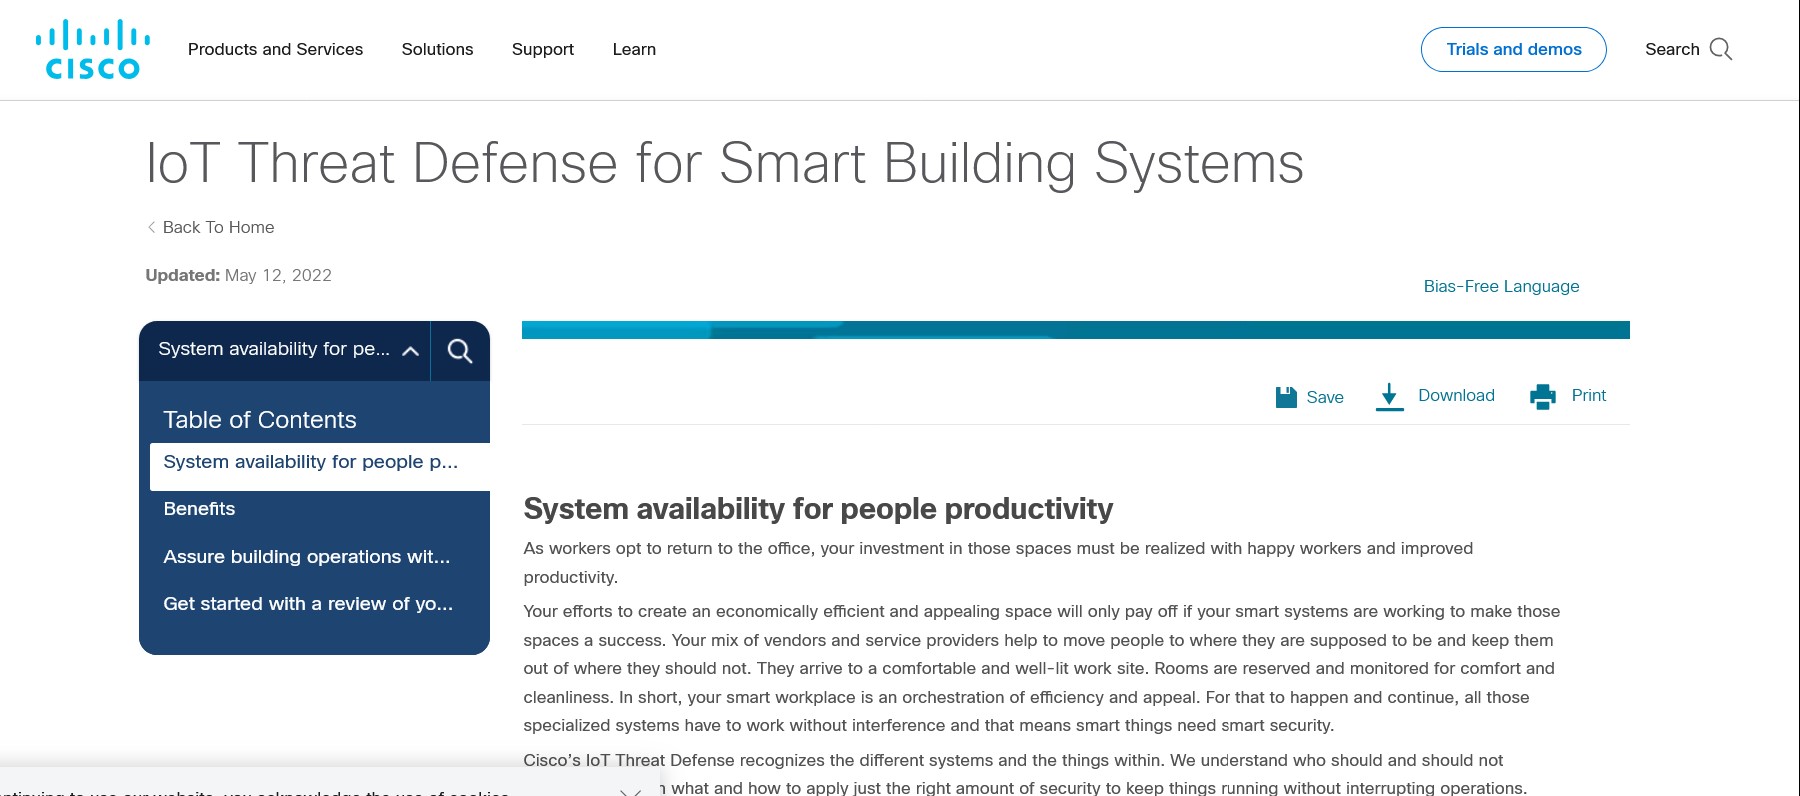Click the Download link

point(1456,395)
